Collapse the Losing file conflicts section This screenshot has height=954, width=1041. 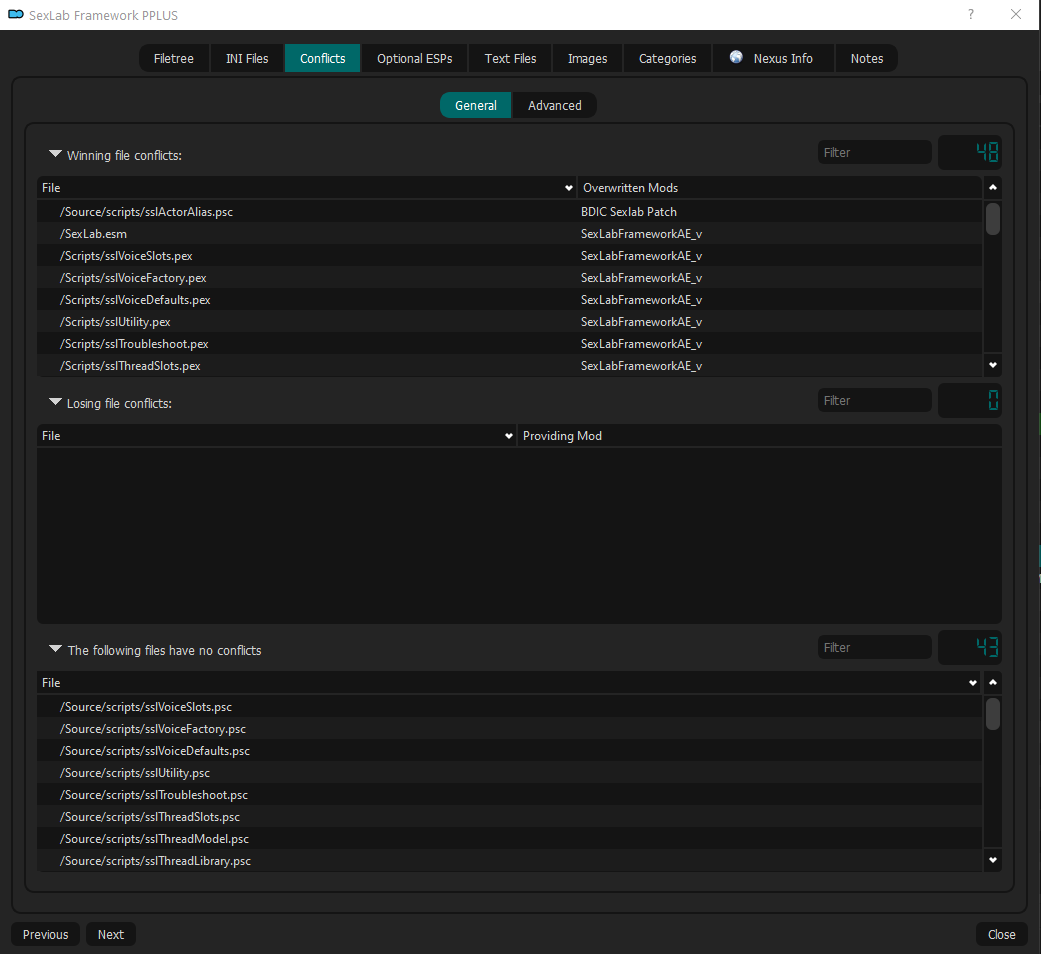pos(56,402)
